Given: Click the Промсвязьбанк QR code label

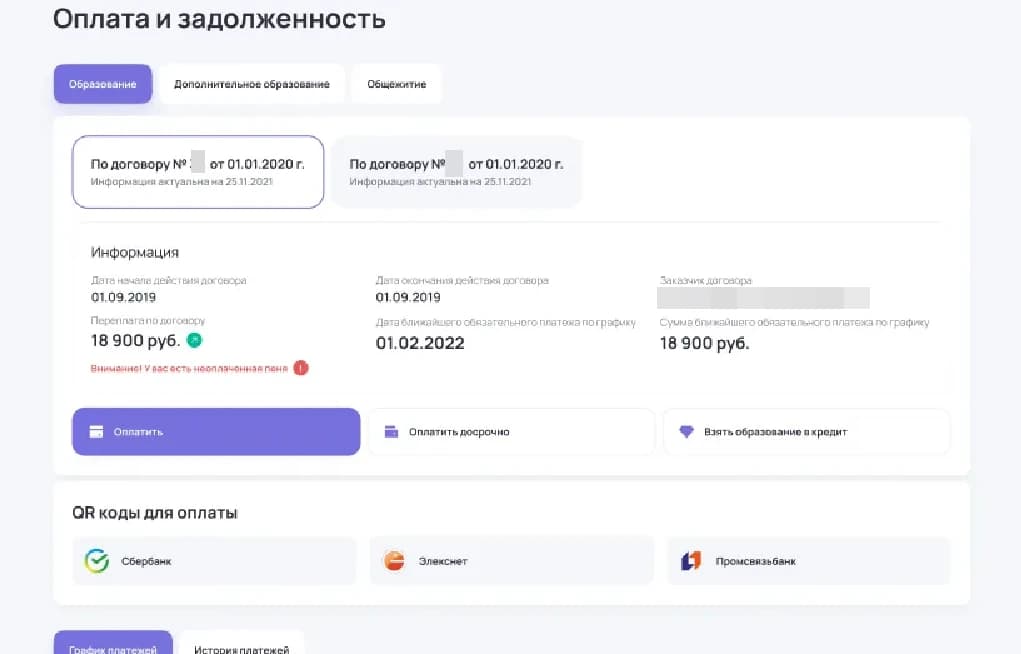Looking at the screenshot, I should click(x=756, y=561).
